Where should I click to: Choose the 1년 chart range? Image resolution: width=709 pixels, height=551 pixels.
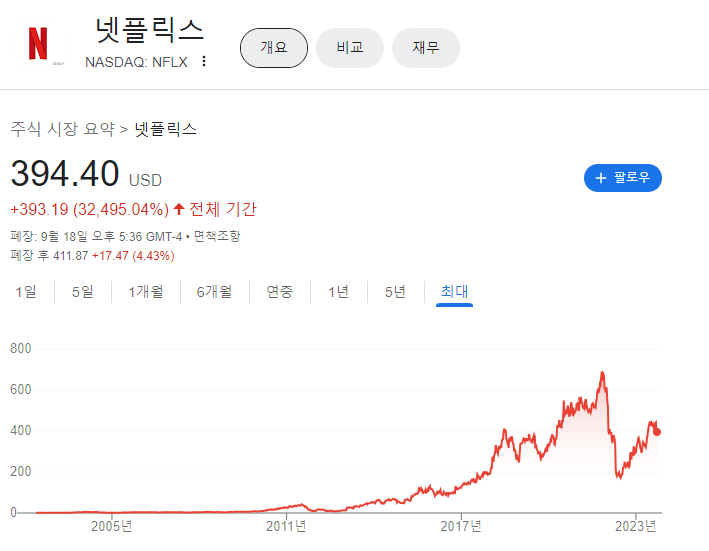tap(339, 292)
